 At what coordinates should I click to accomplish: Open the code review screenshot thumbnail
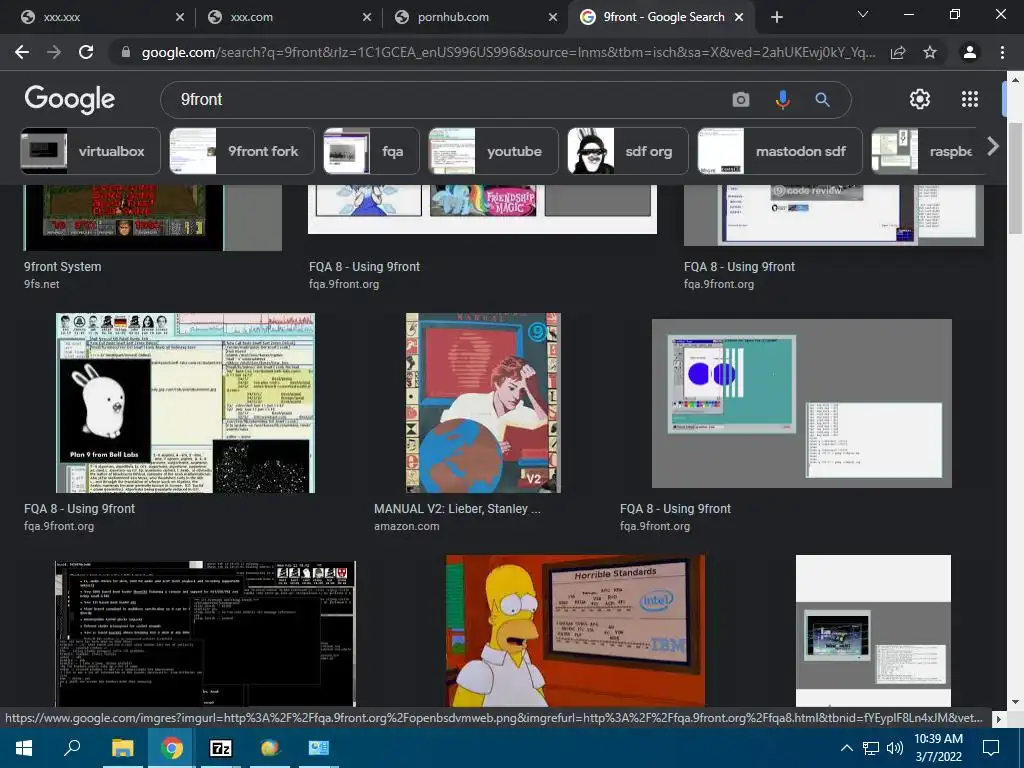(x=834, y=216)
